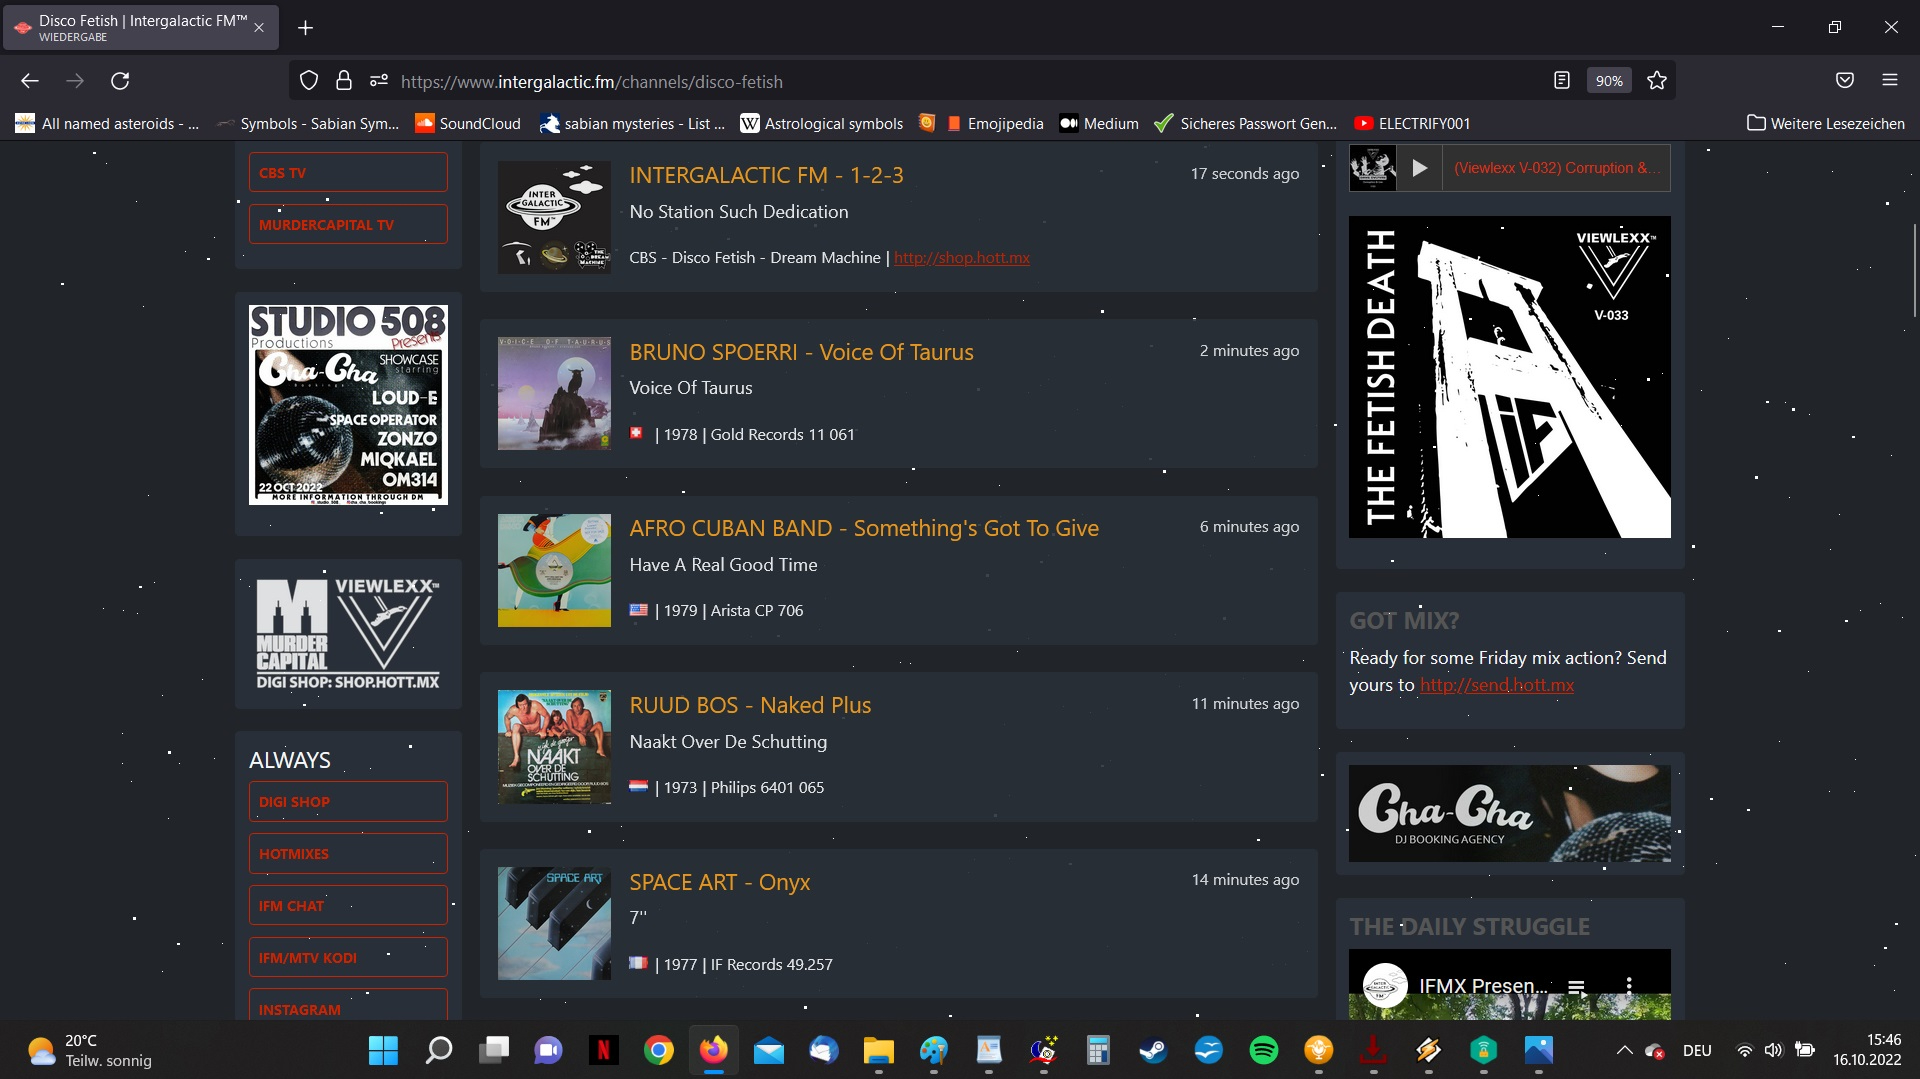Click the Save to Pocket icon
Image resolution: width=1920 pixels, height=1079 pixels.
click(x=1844, y=81)
